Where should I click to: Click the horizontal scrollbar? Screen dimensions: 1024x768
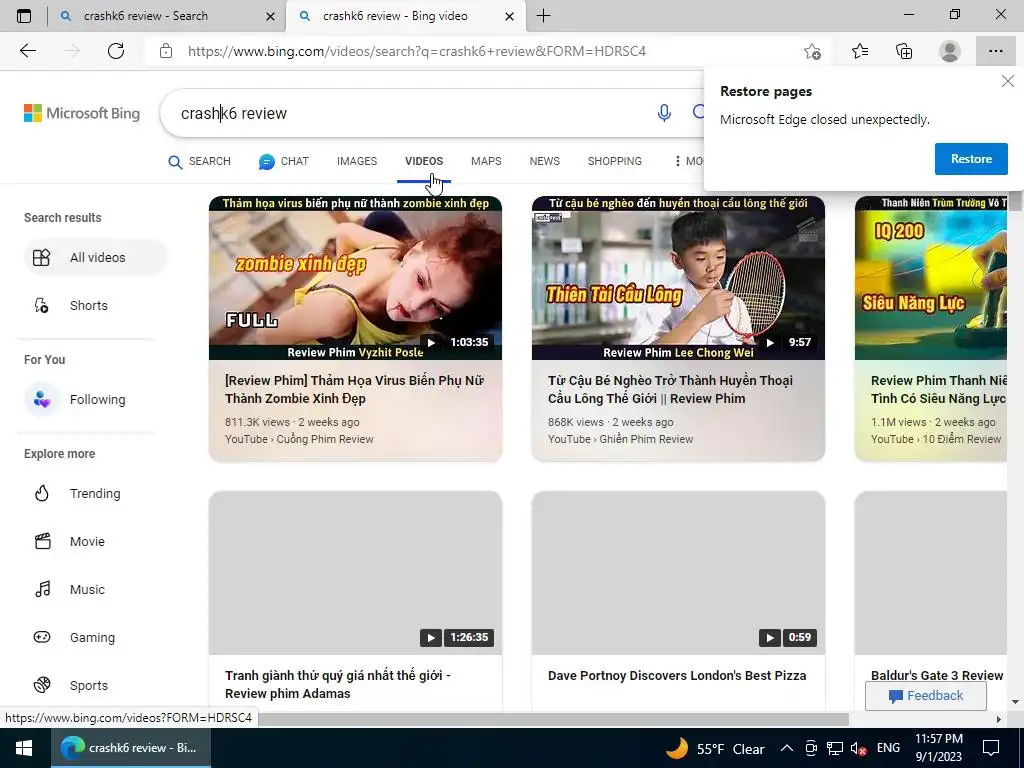[555, 719]
